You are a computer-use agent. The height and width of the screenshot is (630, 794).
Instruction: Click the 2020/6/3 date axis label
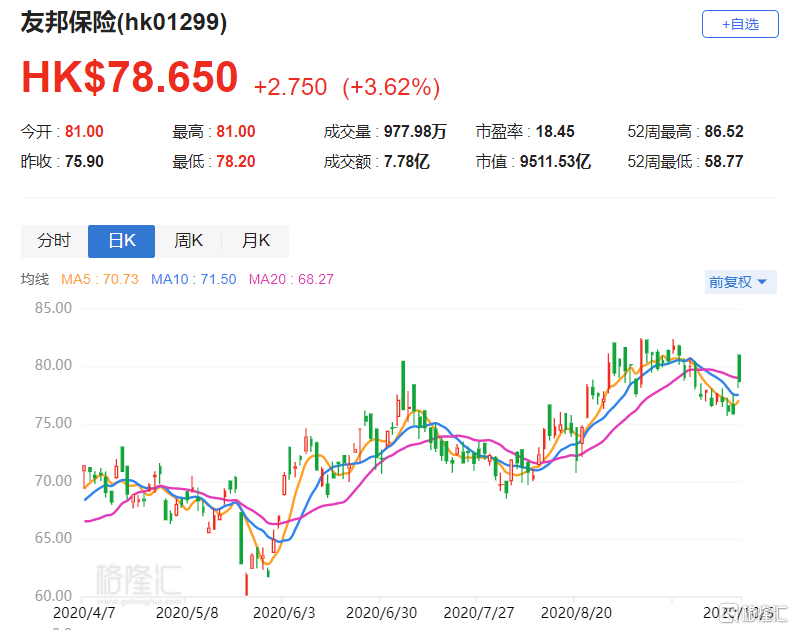(x=284, y=613)
